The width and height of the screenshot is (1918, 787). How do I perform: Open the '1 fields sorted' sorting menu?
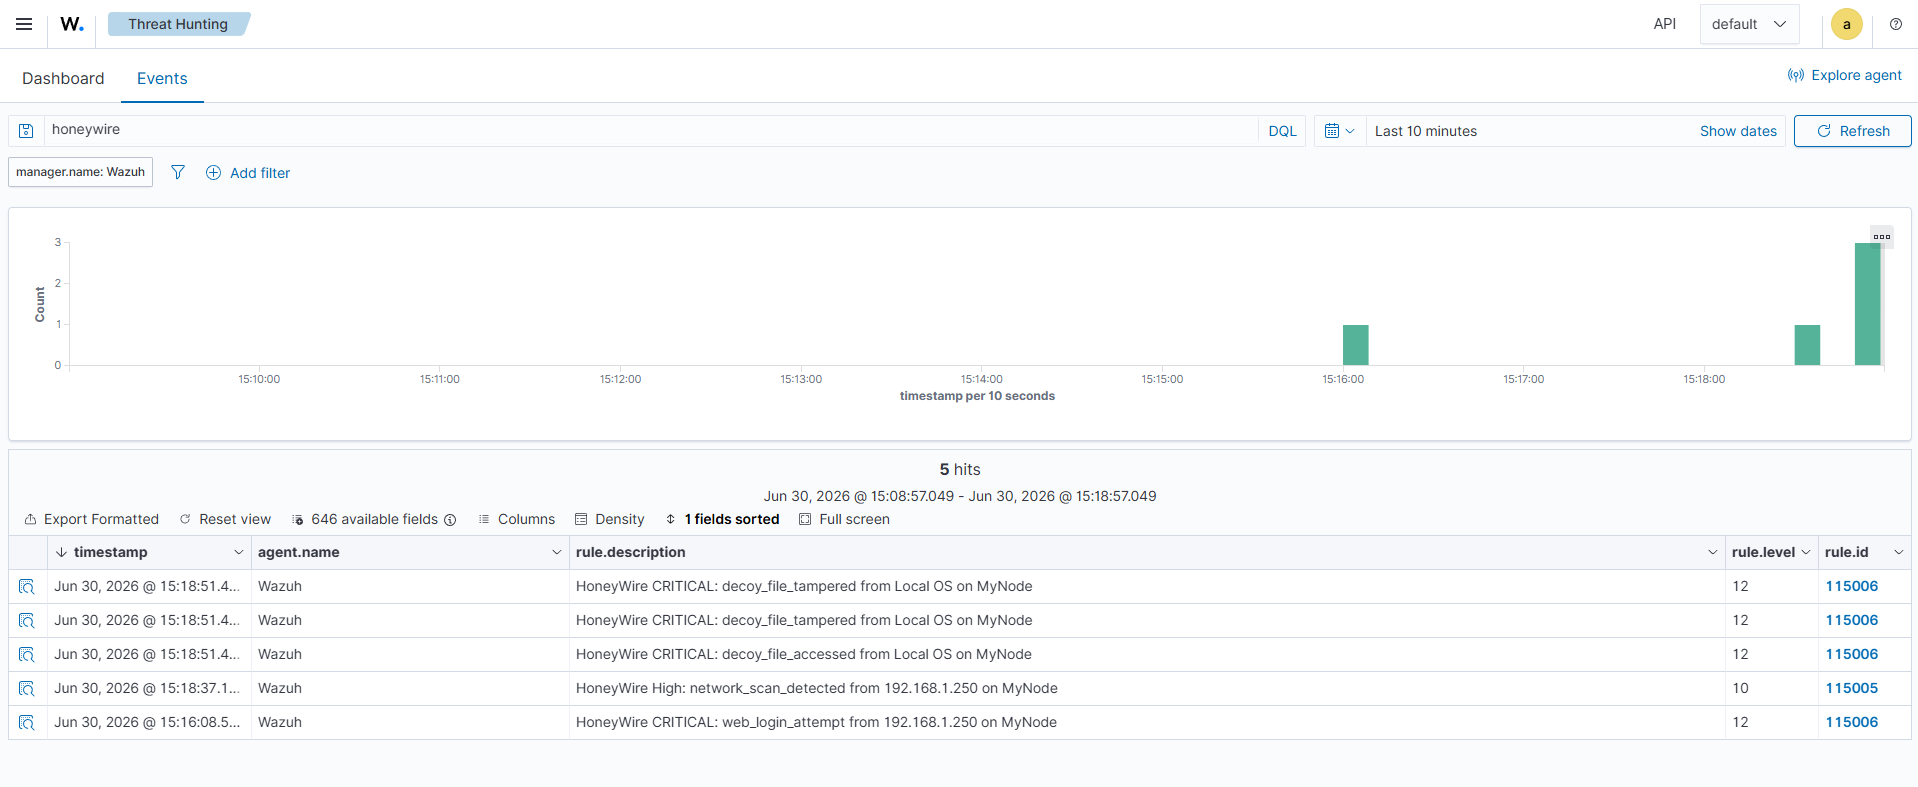722,519
